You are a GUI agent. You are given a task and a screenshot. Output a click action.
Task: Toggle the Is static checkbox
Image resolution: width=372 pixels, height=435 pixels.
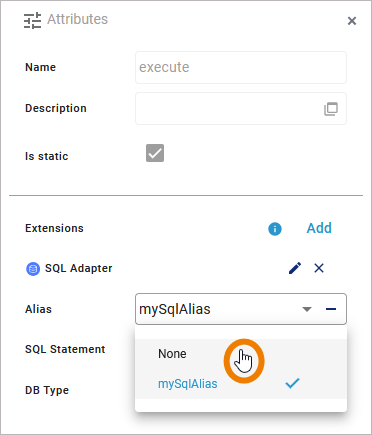(155, 153)
